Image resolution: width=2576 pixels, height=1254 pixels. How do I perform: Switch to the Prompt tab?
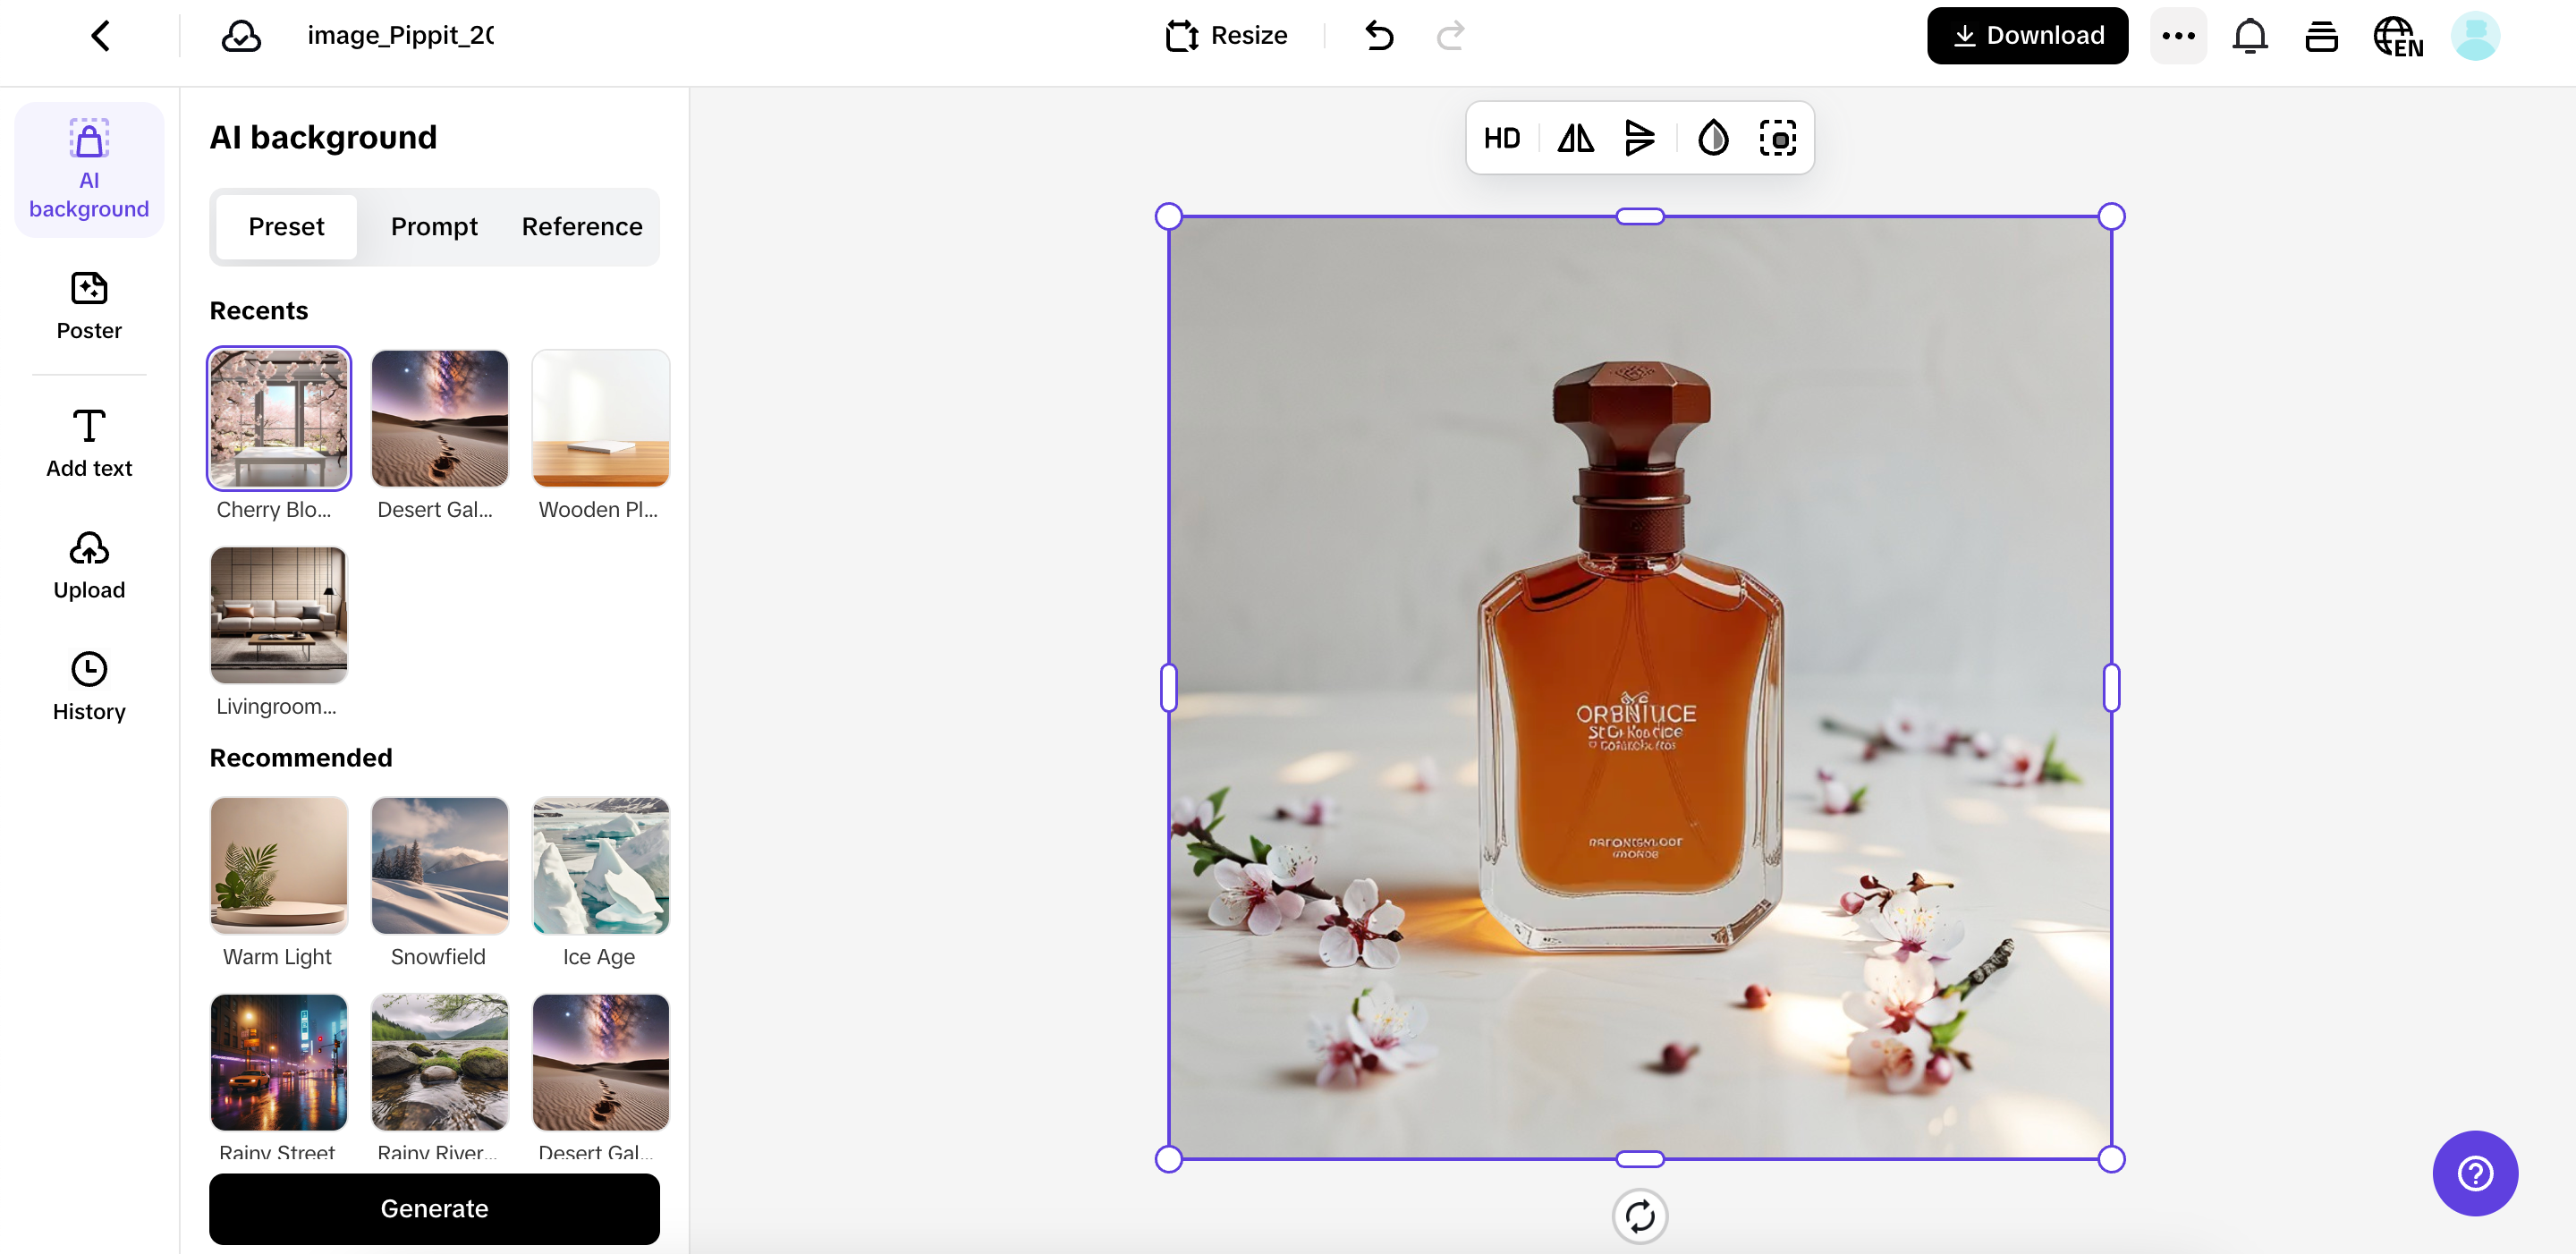pyautogui.click(x=434, y=227)
